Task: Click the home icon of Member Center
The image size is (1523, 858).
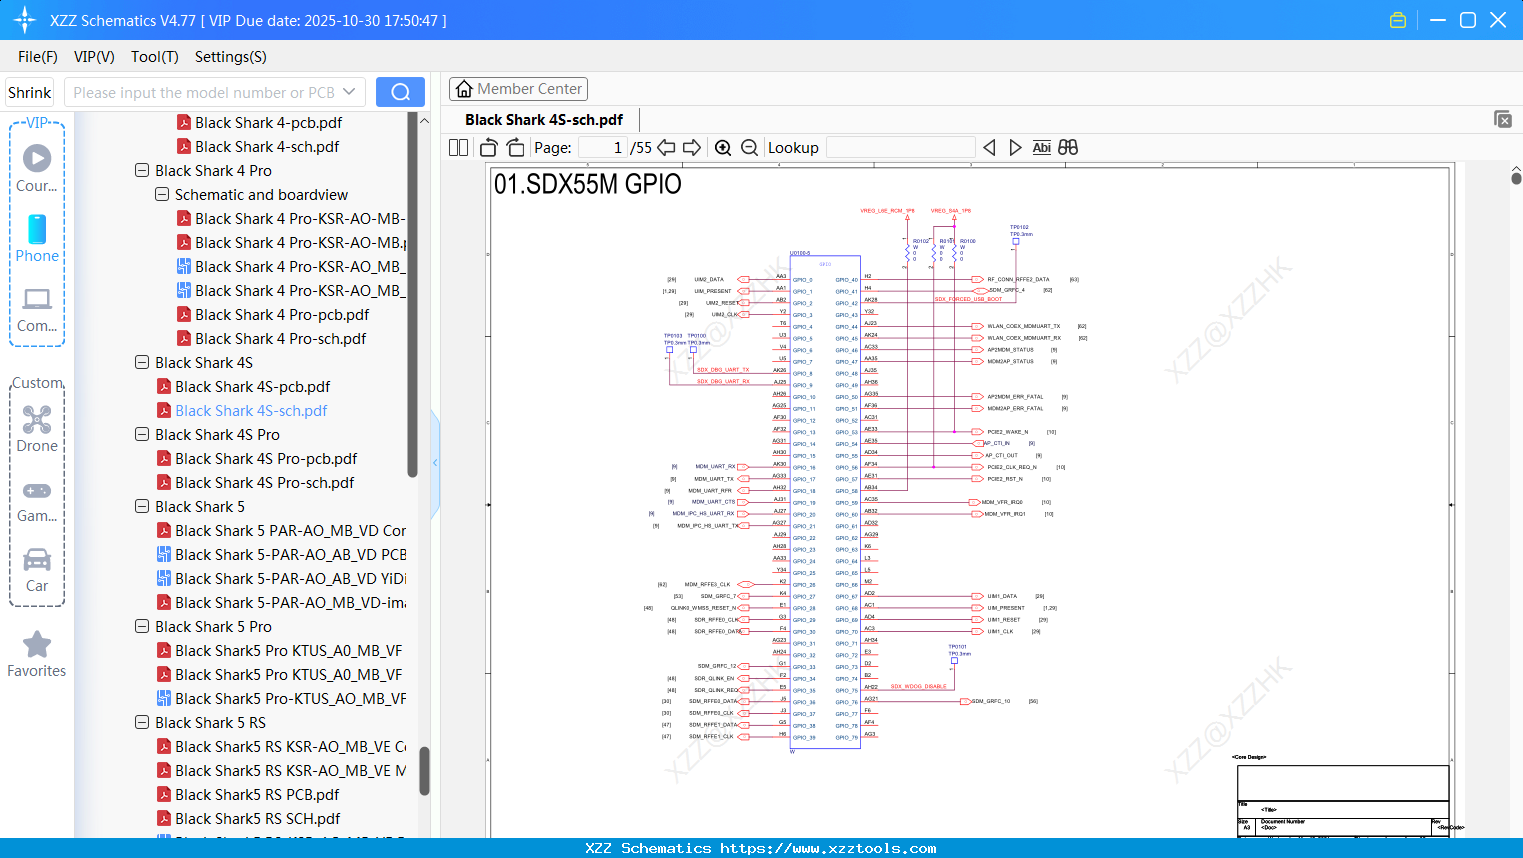Action: [464, 89]
